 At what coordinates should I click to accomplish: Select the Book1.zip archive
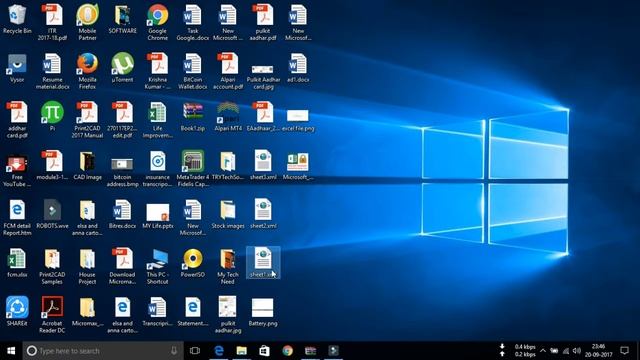(193, 117)
